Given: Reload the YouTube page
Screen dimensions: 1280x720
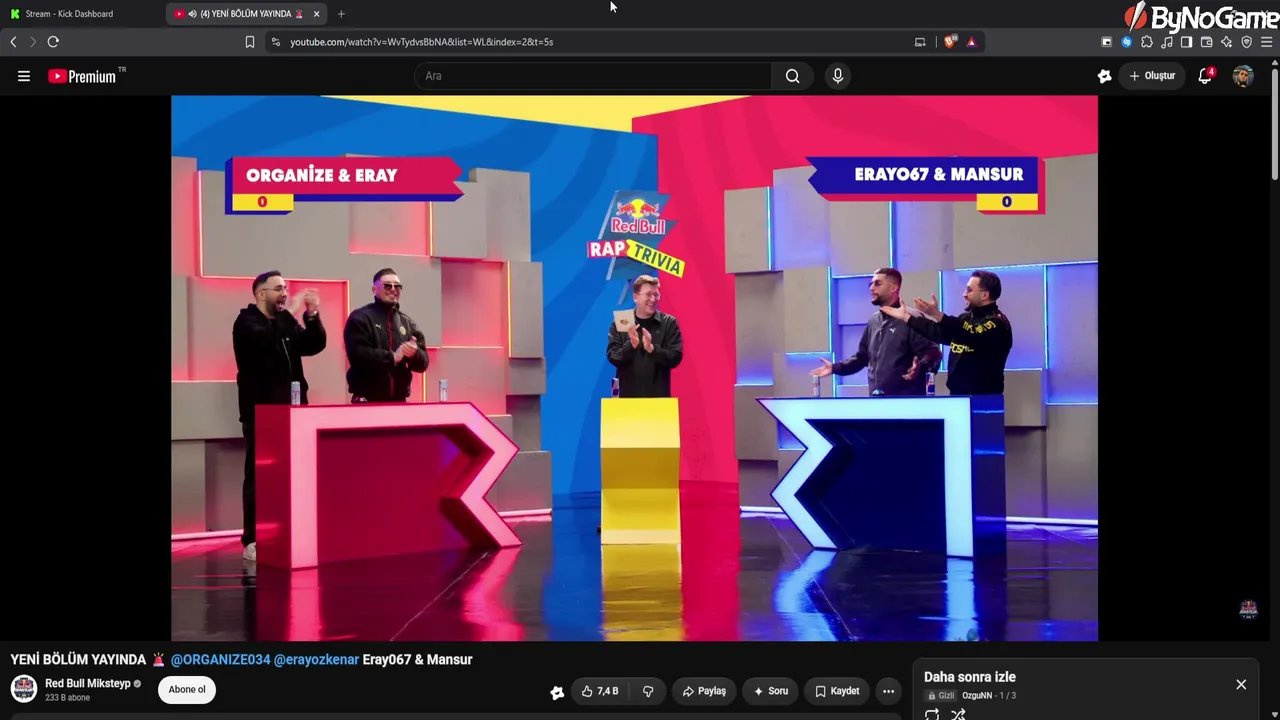Looking at the screenshot, I should [53, 42].
